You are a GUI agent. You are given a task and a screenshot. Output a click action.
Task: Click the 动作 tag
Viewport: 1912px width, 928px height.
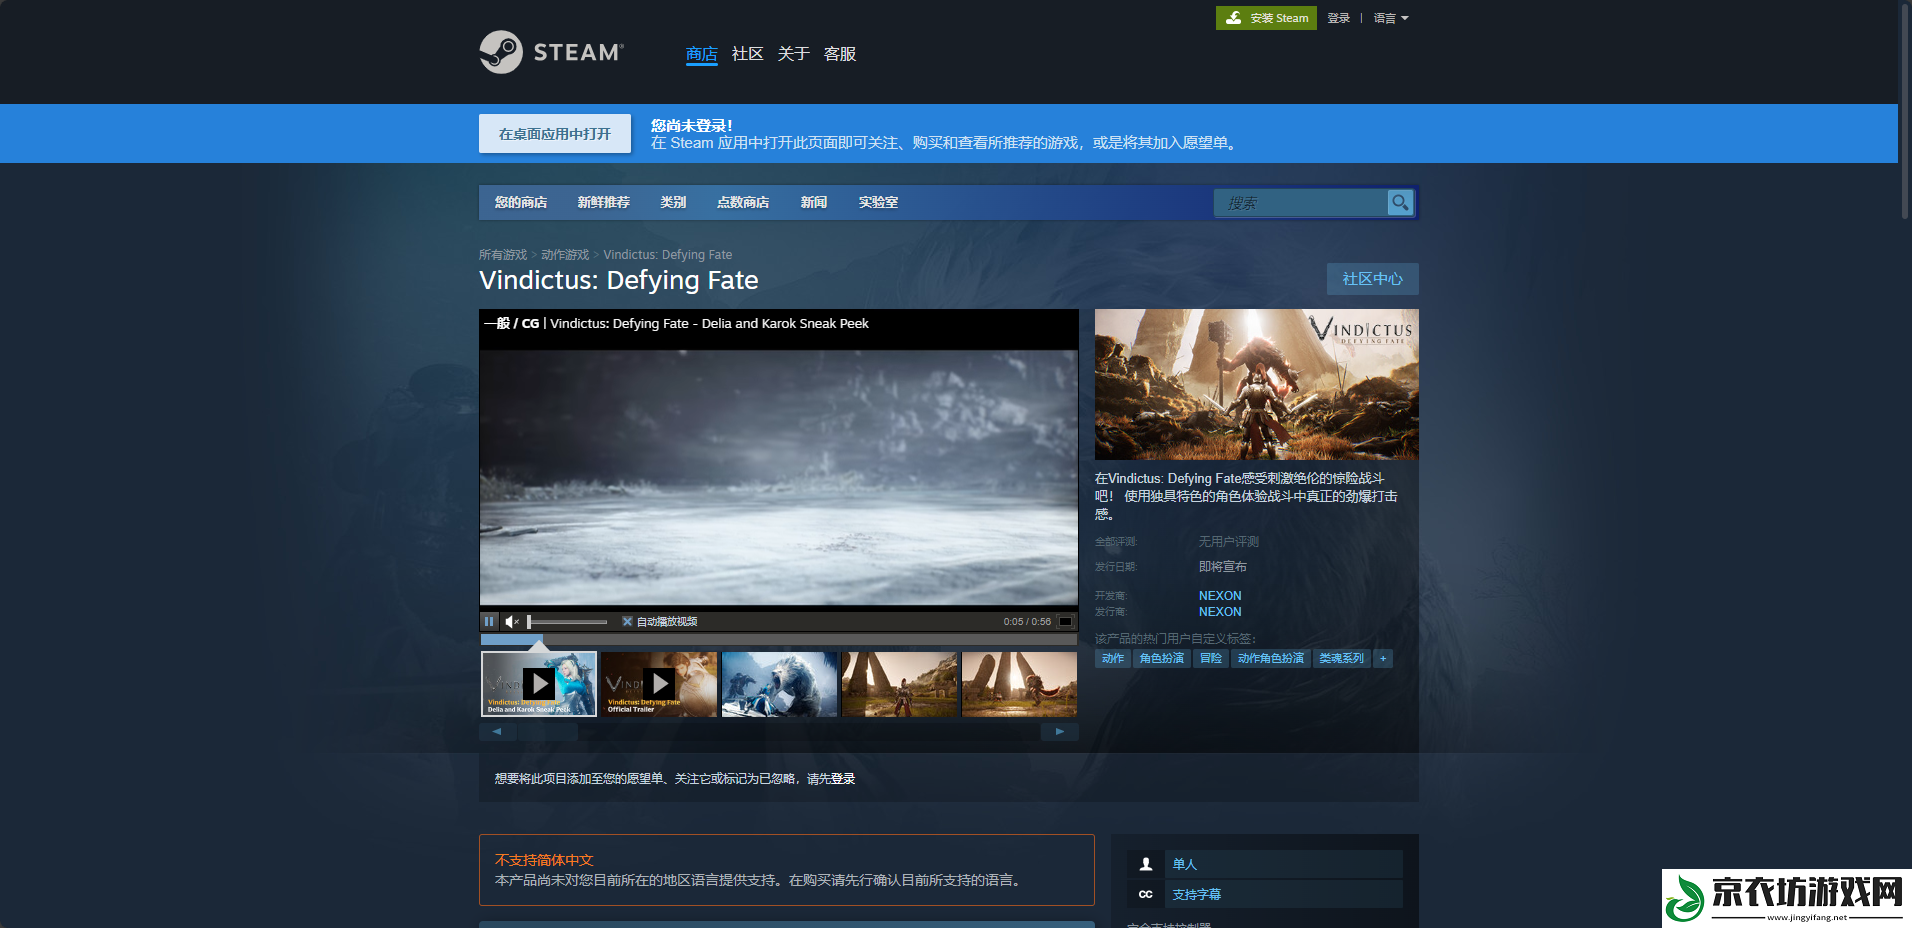pyautogui.click(x=1113, y=658)
